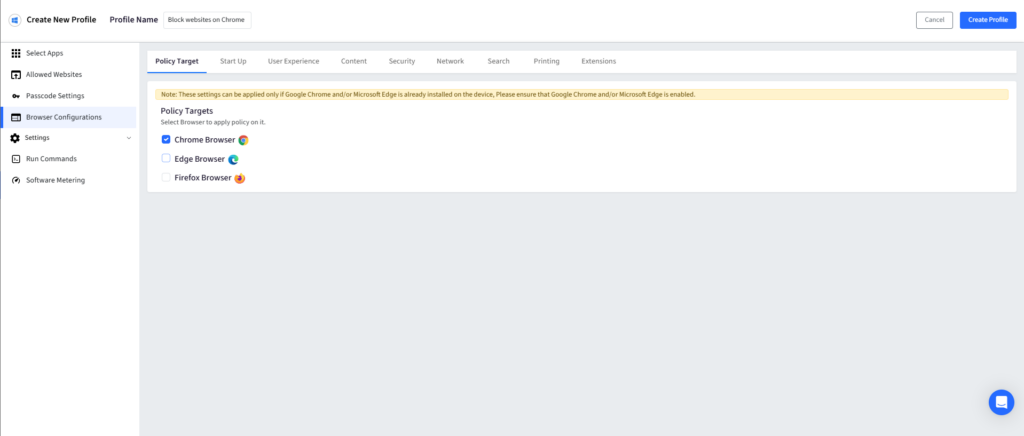This screenshot has width=1024, height=436.
Task: Click the Policy Targets heading
Action: pyautogui.click(x=187, y=111)
